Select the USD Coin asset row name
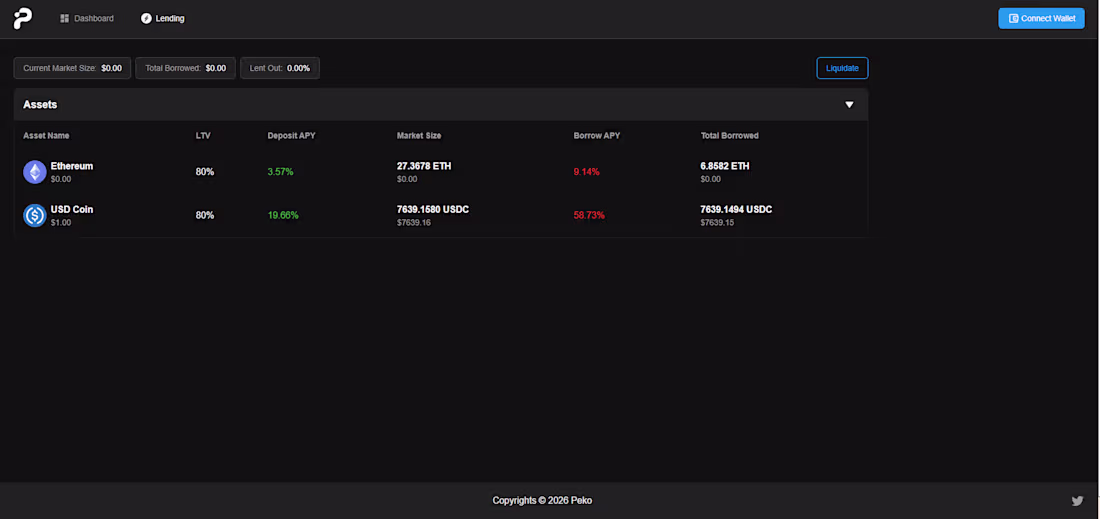 tap(72, 209)
